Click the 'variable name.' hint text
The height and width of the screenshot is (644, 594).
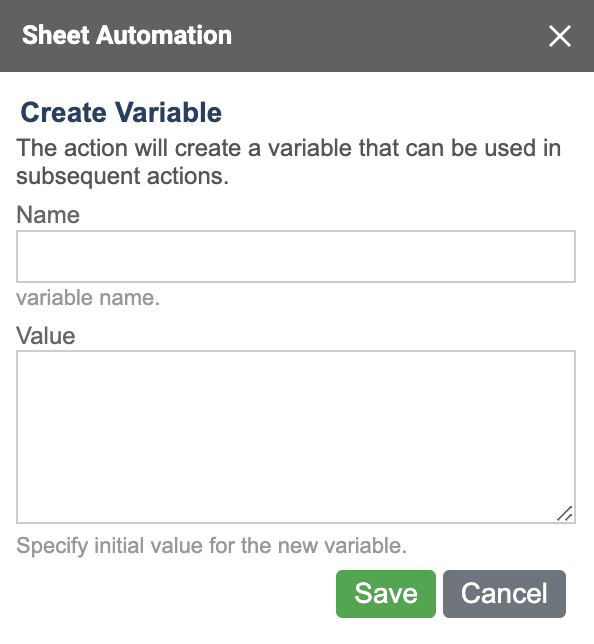(88, 298)
